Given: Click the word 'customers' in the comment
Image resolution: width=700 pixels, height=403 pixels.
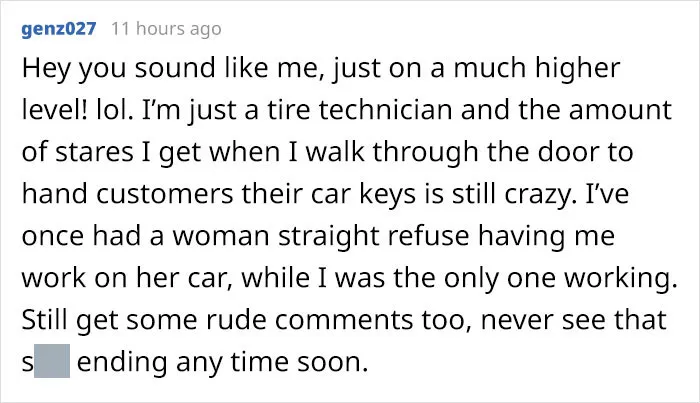Looking at the screenshot, I should pyautogui.click(x=164, y=194).
